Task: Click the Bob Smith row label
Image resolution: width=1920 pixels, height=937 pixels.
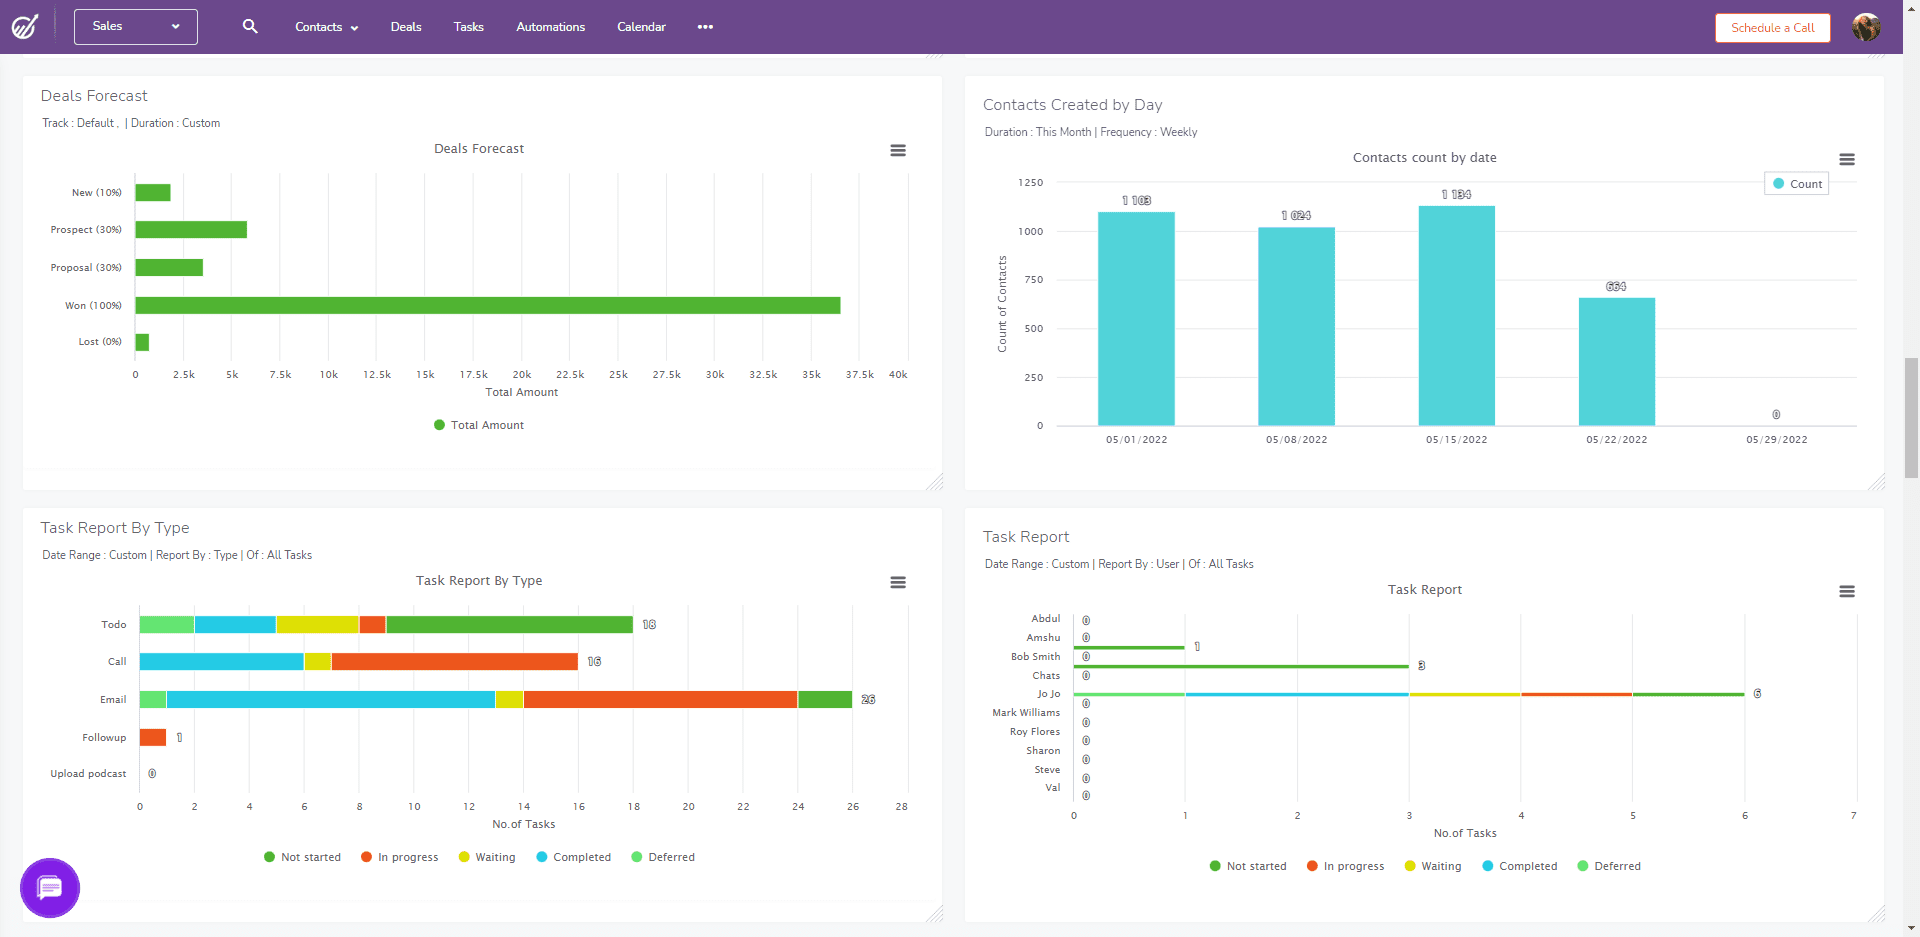Action: (x=1035, y=657)
